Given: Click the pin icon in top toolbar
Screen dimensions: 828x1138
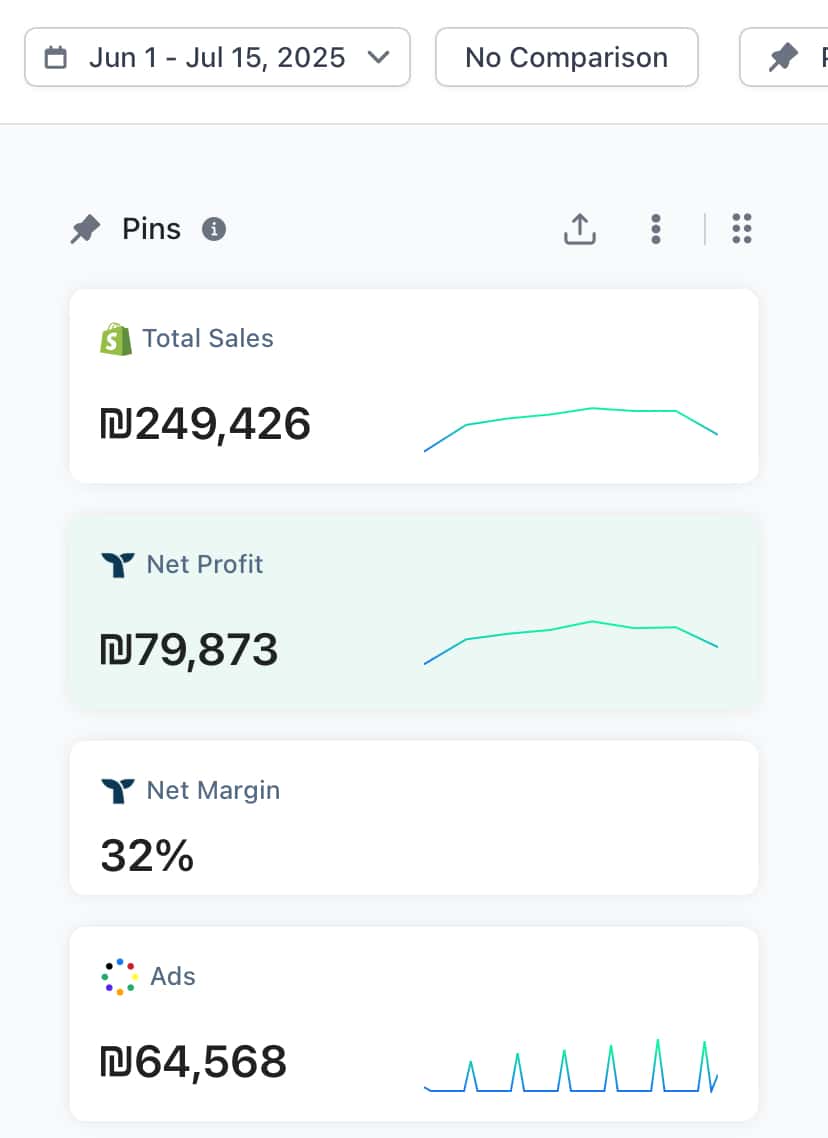Looking at the screenshot, I should 783,58.
